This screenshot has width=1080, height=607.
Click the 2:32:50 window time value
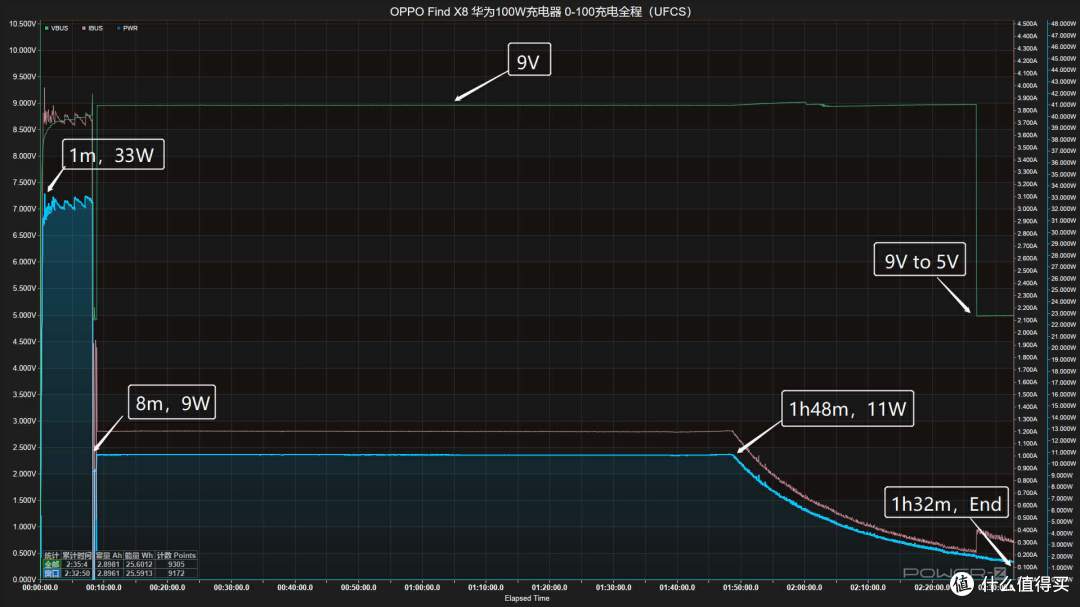(x=77, y=573)
